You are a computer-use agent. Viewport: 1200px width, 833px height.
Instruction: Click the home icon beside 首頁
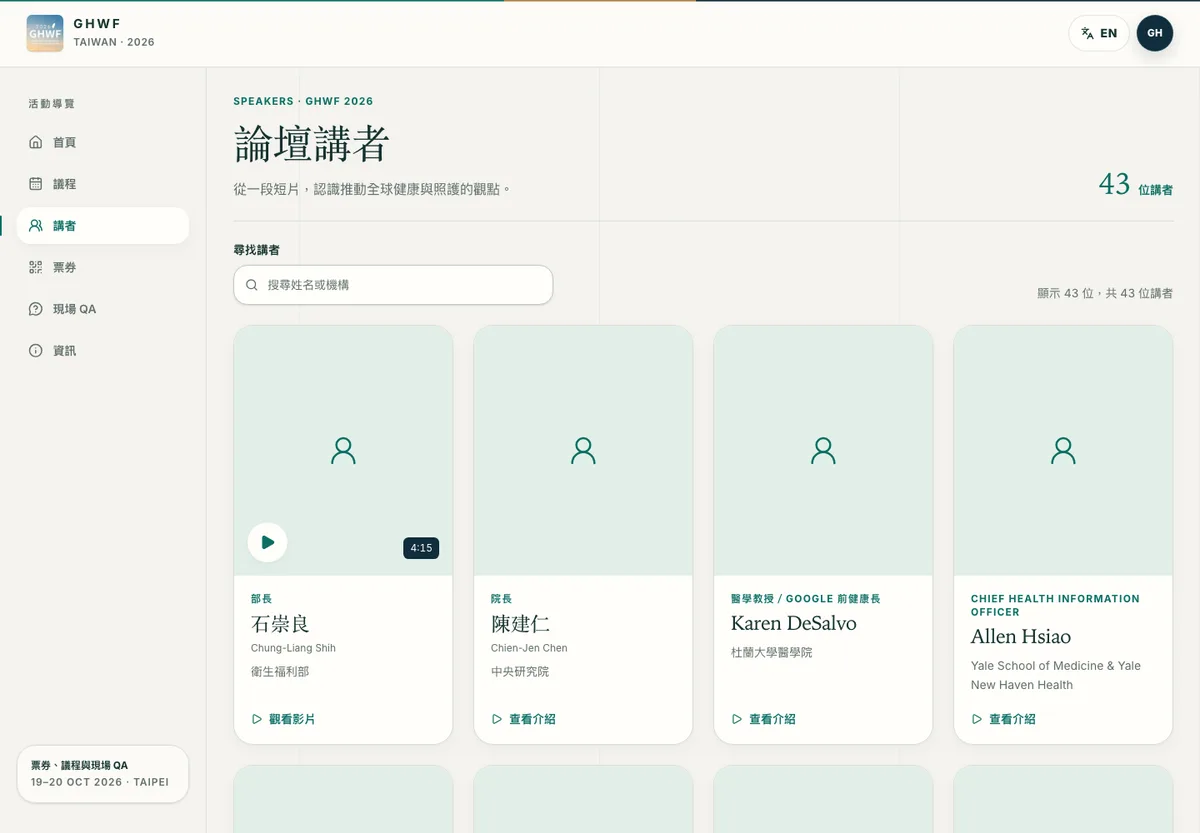pos(36,142)
